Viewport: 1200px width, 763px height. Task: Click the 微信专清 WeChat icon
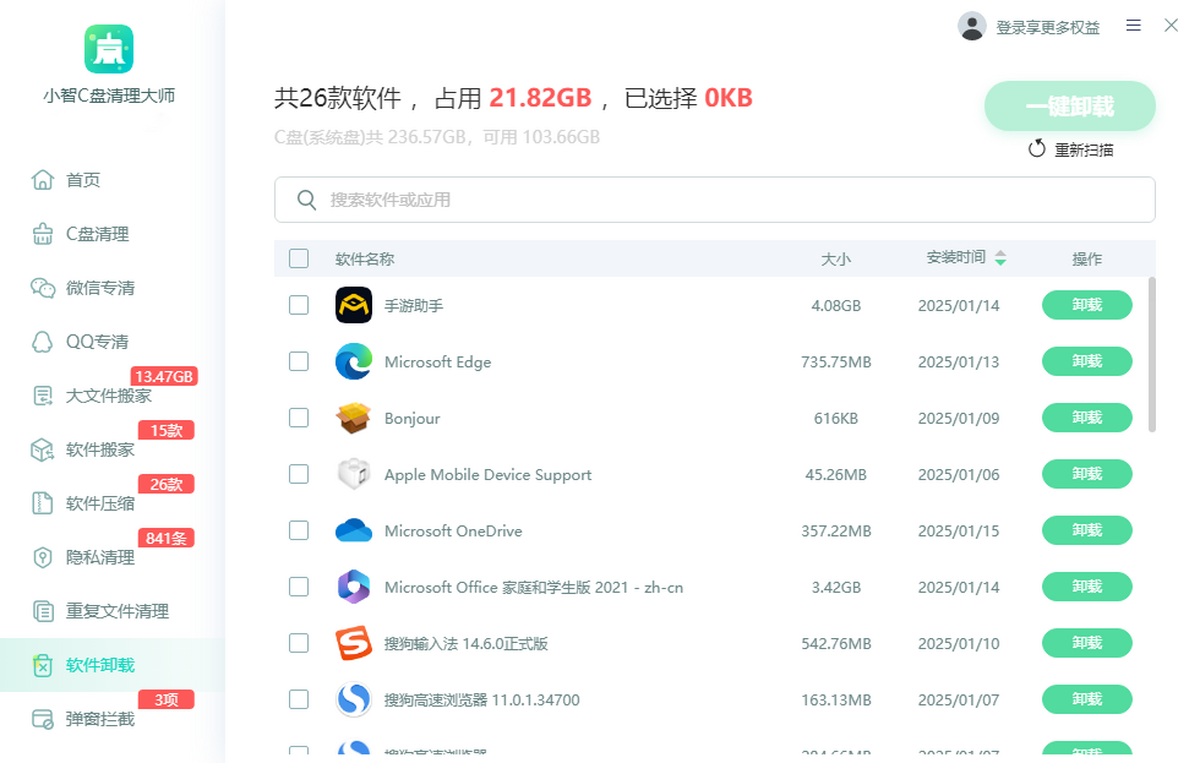pos(43,288)
